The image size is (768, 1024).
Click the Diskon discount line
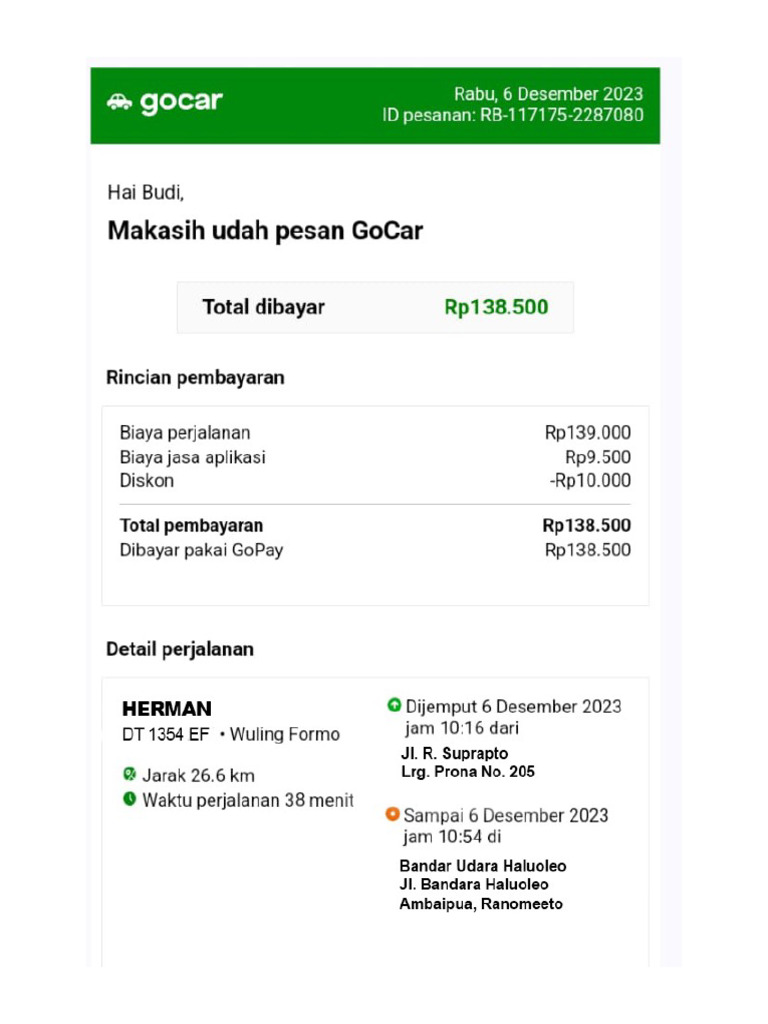point(375,481)
